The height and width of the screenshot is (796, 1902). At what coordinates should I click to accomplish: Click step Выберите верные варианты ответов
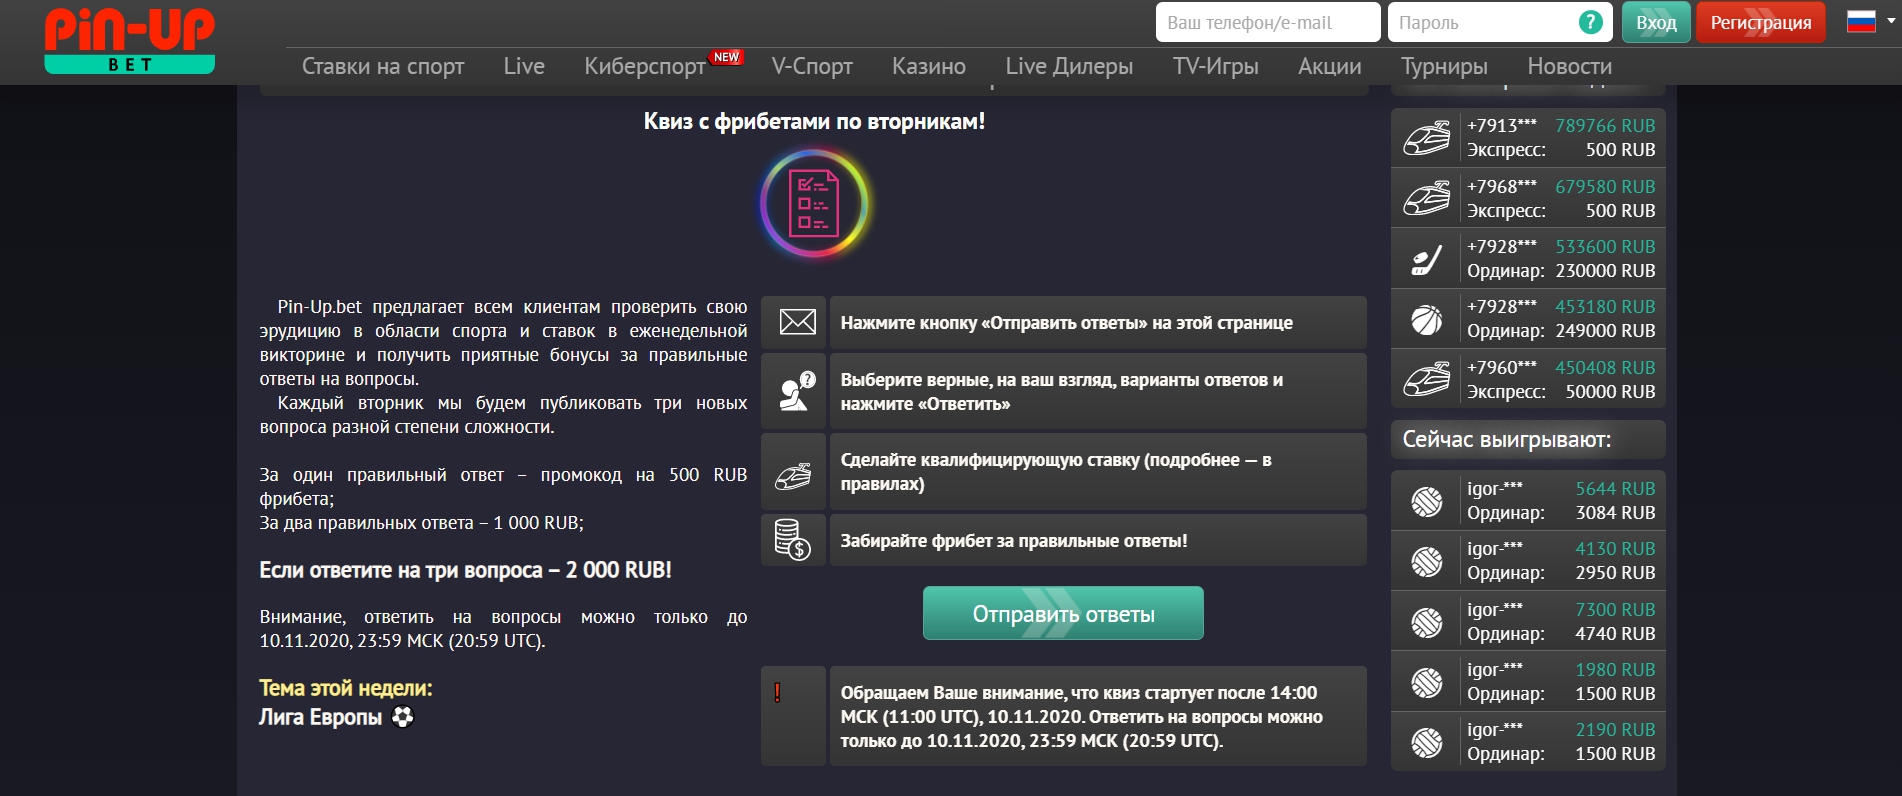(x=1098, y=391)
